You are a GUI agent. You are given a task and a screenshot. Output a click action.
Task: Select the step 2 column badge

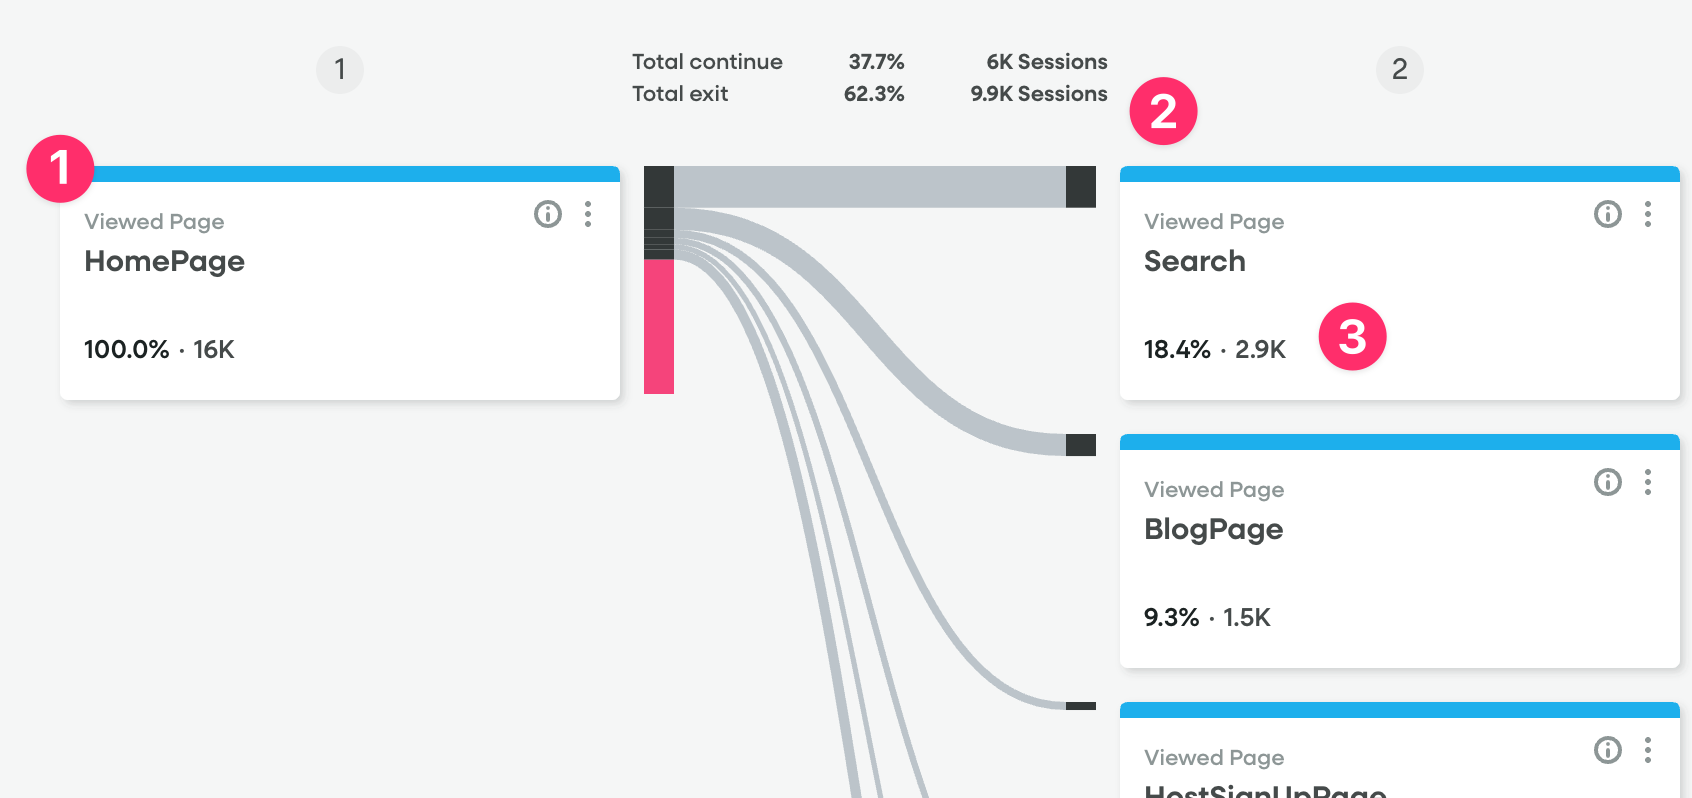1400,69
